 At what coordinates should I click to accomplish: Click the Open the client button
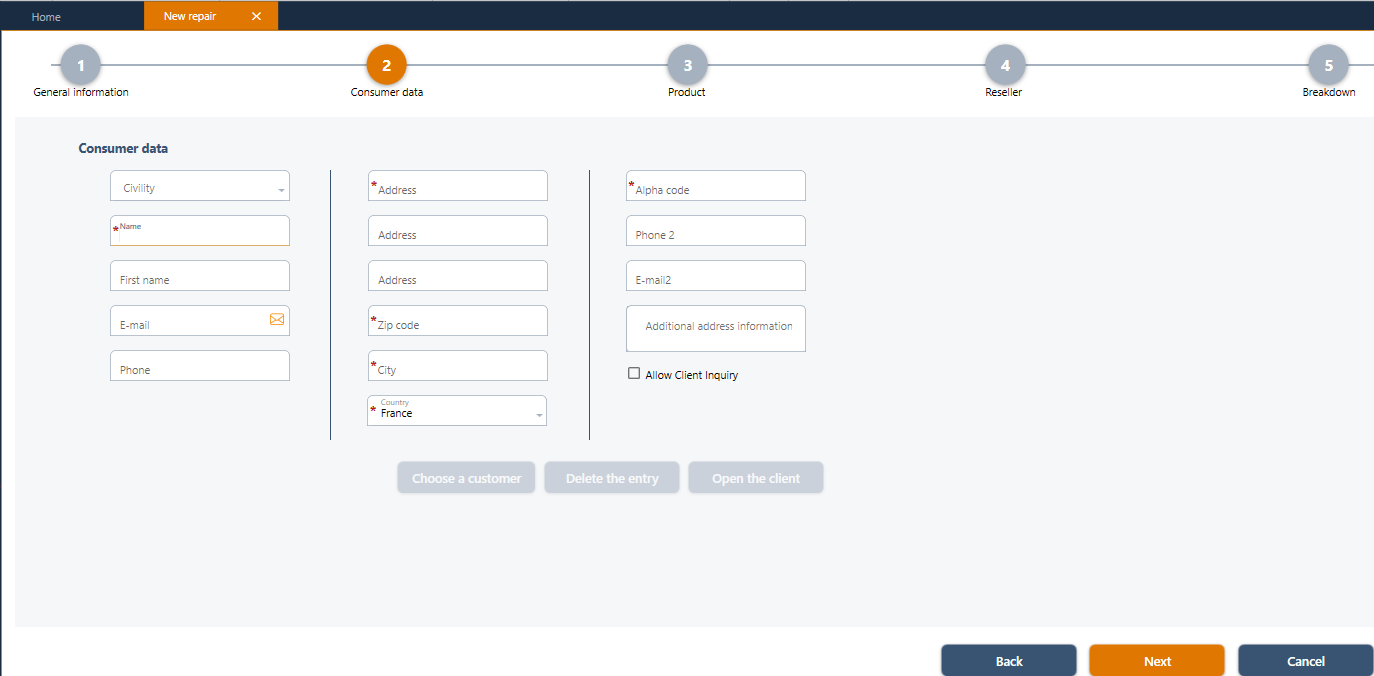[756, 478]
